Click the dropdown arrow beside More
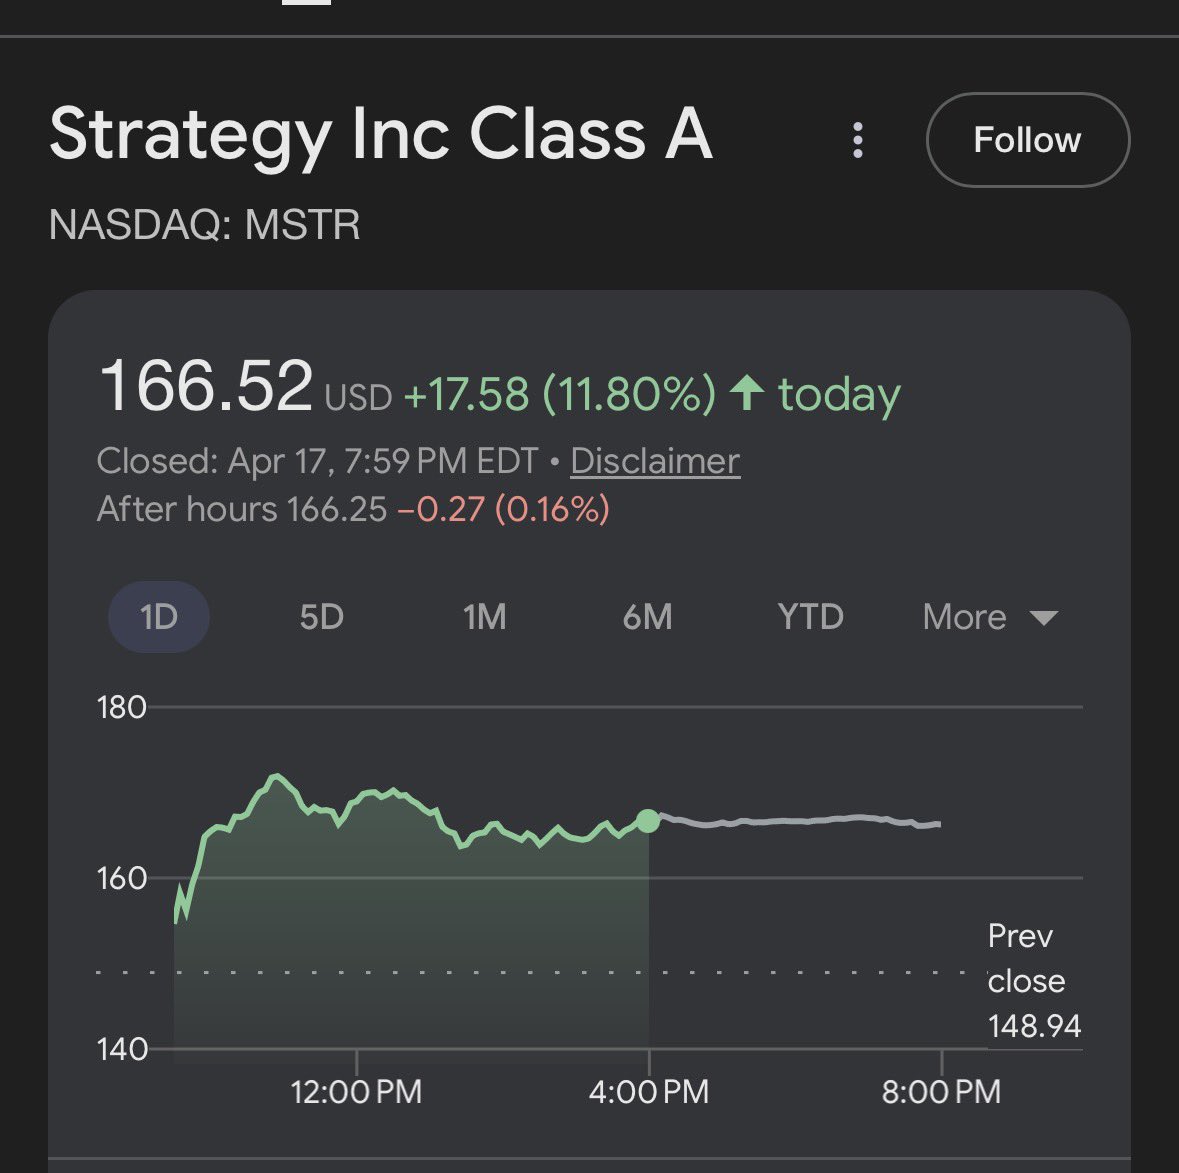The width and height of the screenshot is (1179, 1173). coord(1043,618)
